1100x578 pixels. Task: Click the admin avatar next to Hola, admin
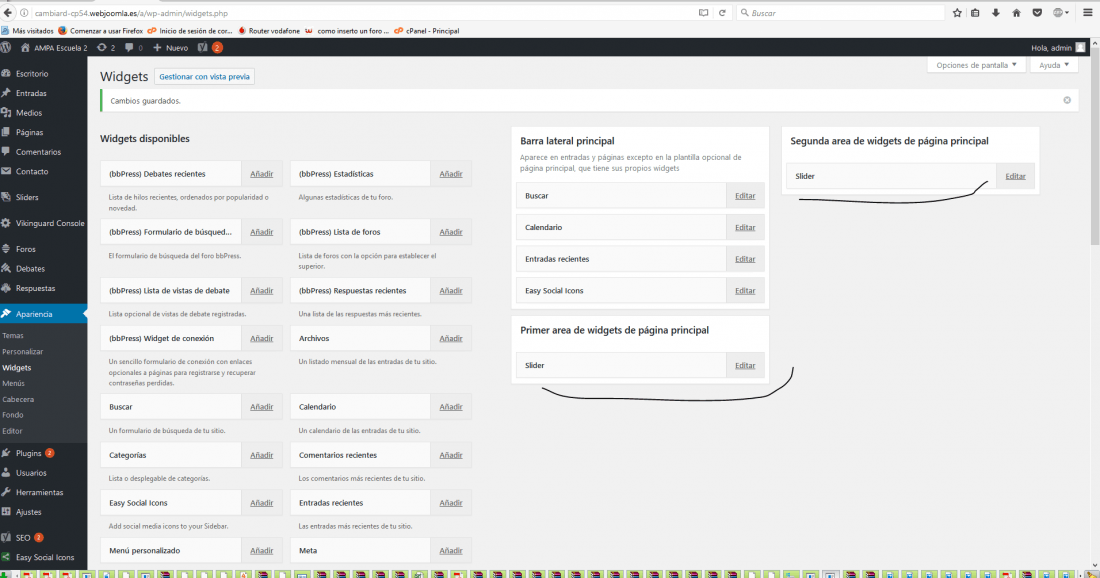(x=1080, y=48)
